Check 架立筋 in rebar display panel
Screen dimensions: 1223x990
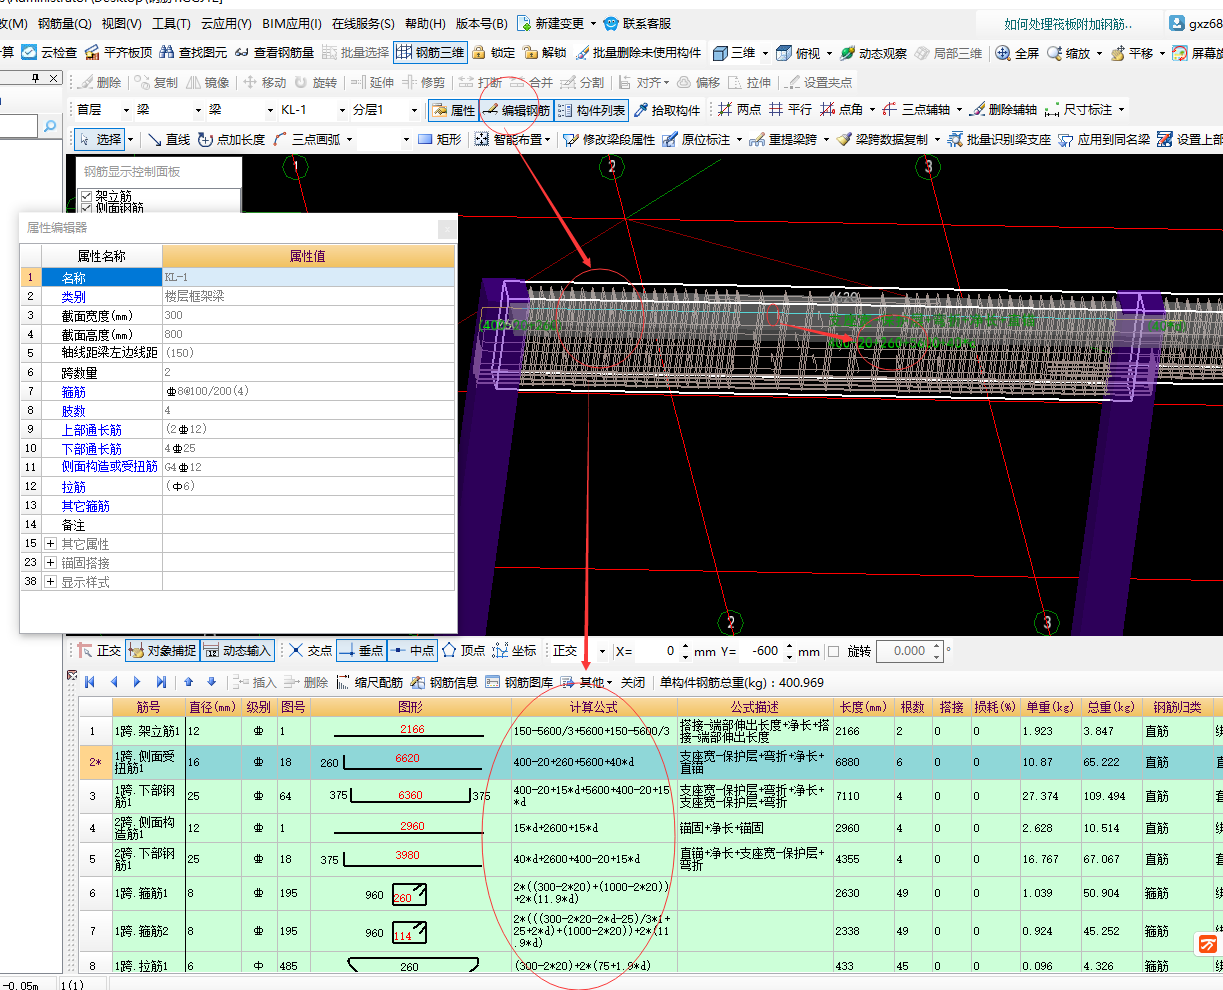tap(87, 197)
